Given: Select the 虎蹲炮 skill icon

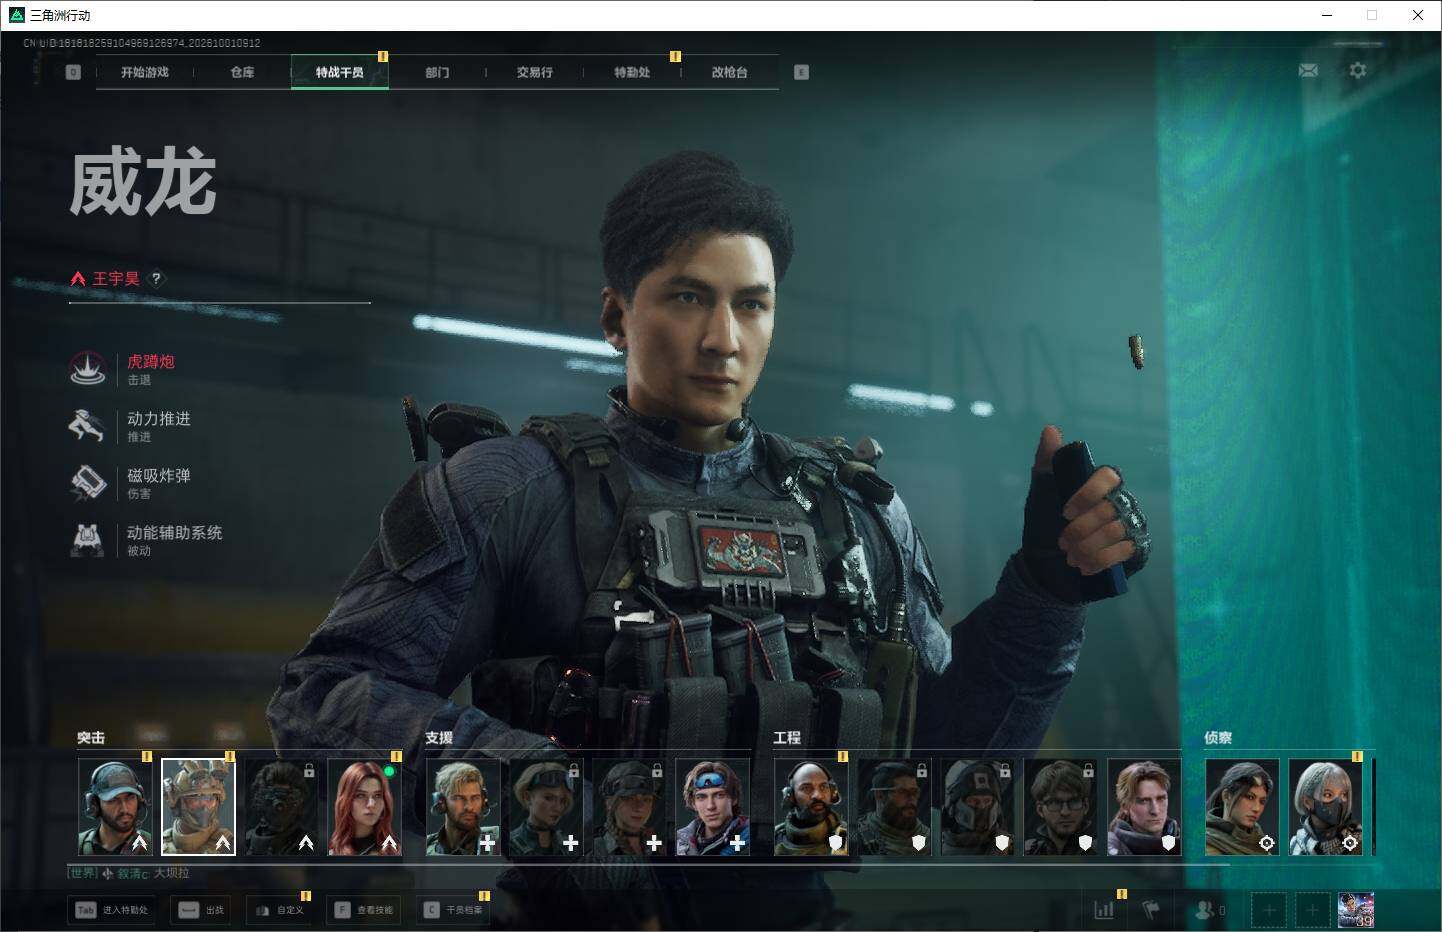Looking at the screenshot, I should pos(88,369).
